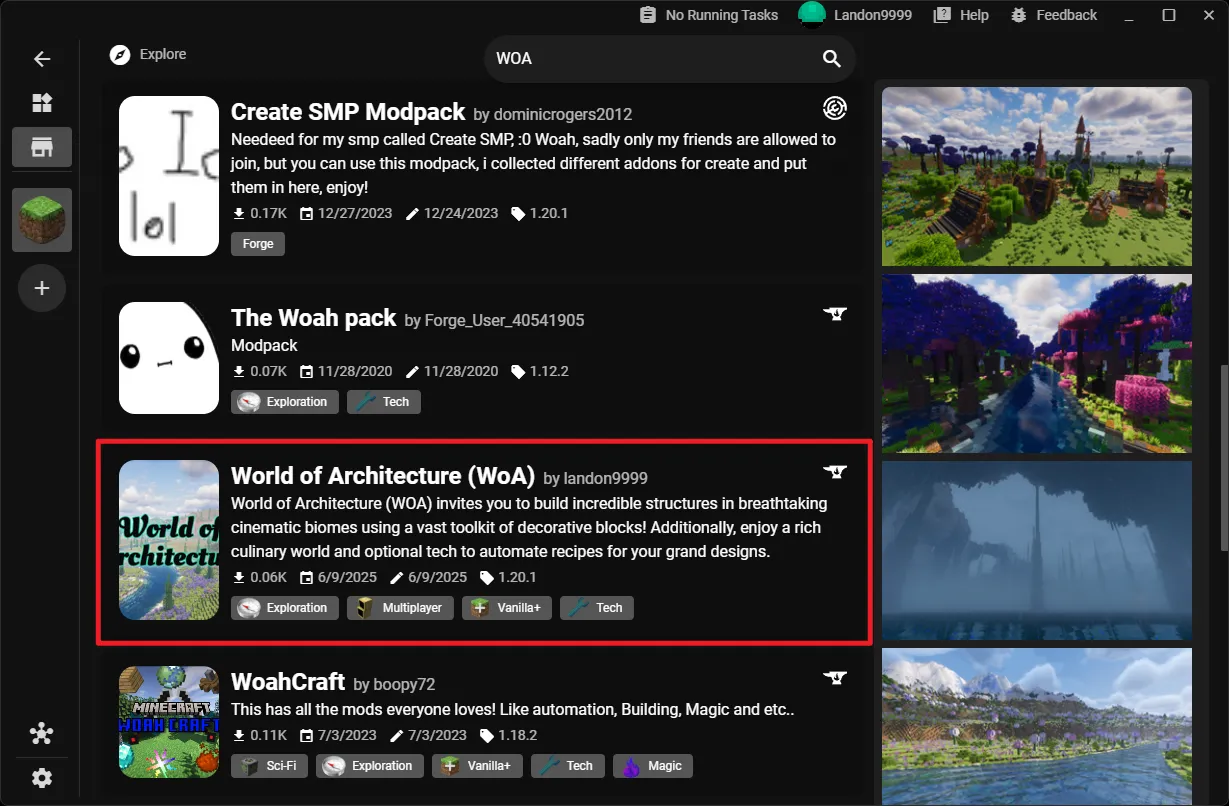Select Exploration tag on WoahCraft
Viewport: 1229px width, 806px height.
(x=369, y=766)
